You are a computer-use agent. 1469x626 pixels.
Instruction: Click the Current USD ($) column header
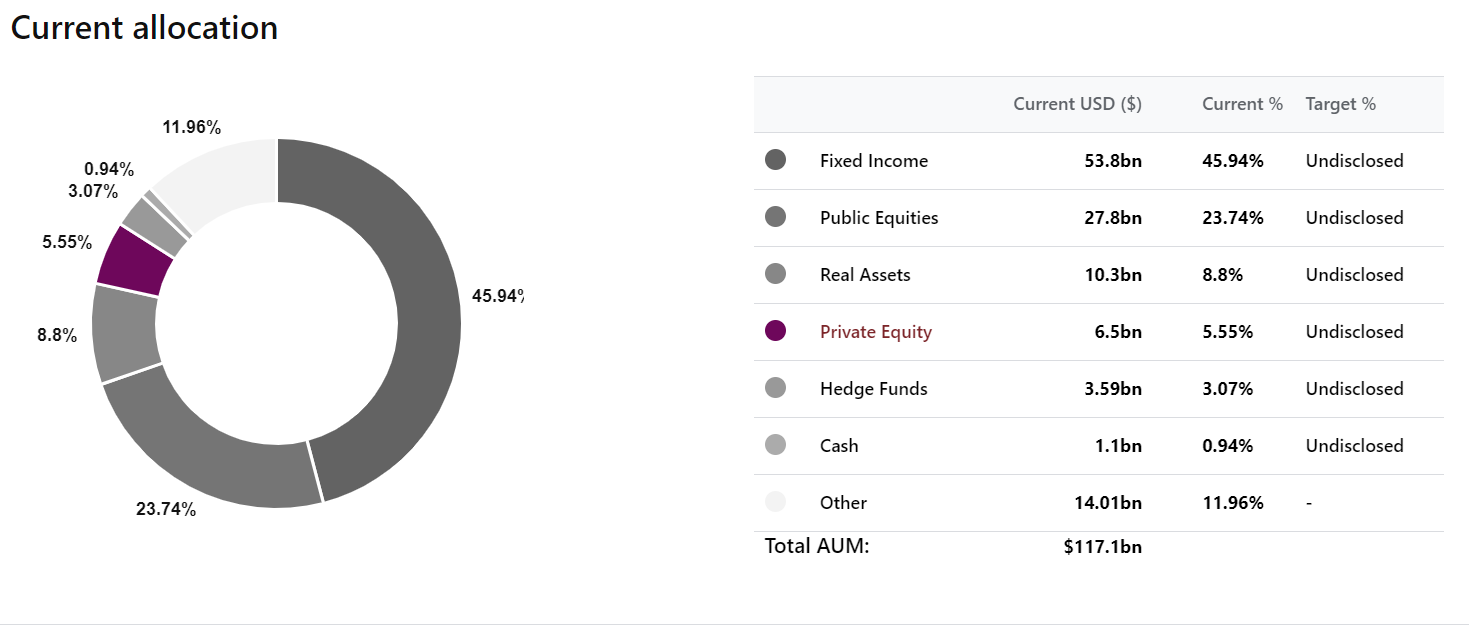click(1077, 104)
